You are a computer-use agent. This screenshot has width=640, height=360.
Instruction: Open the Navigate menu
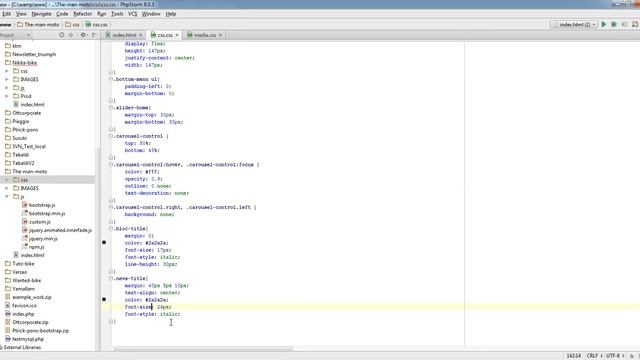41,14
